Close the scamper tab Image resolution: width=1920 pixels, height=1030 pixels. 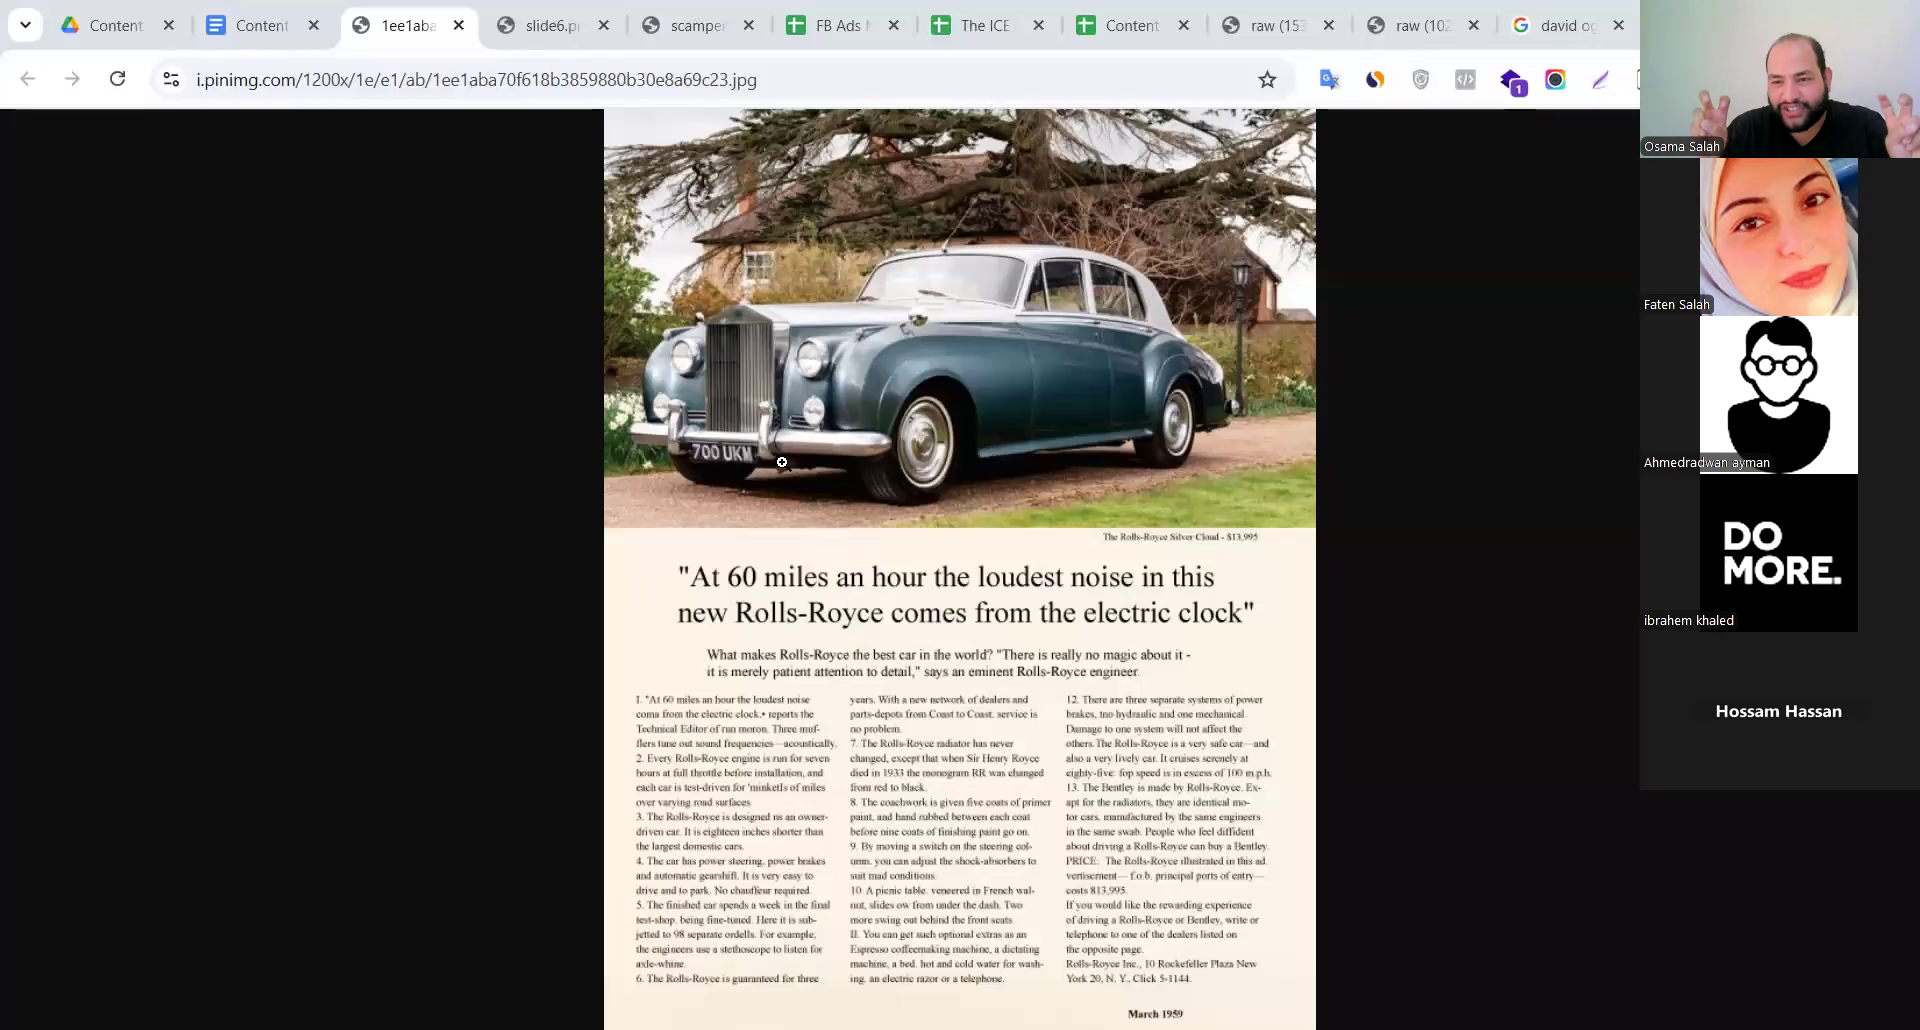click(749, 25)
